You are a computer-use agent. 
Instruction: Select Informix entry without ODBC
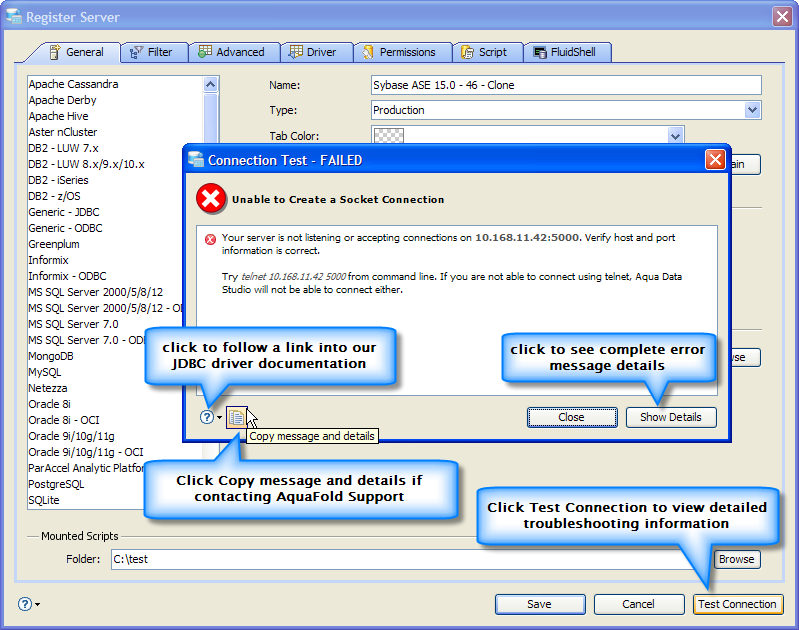48,260
